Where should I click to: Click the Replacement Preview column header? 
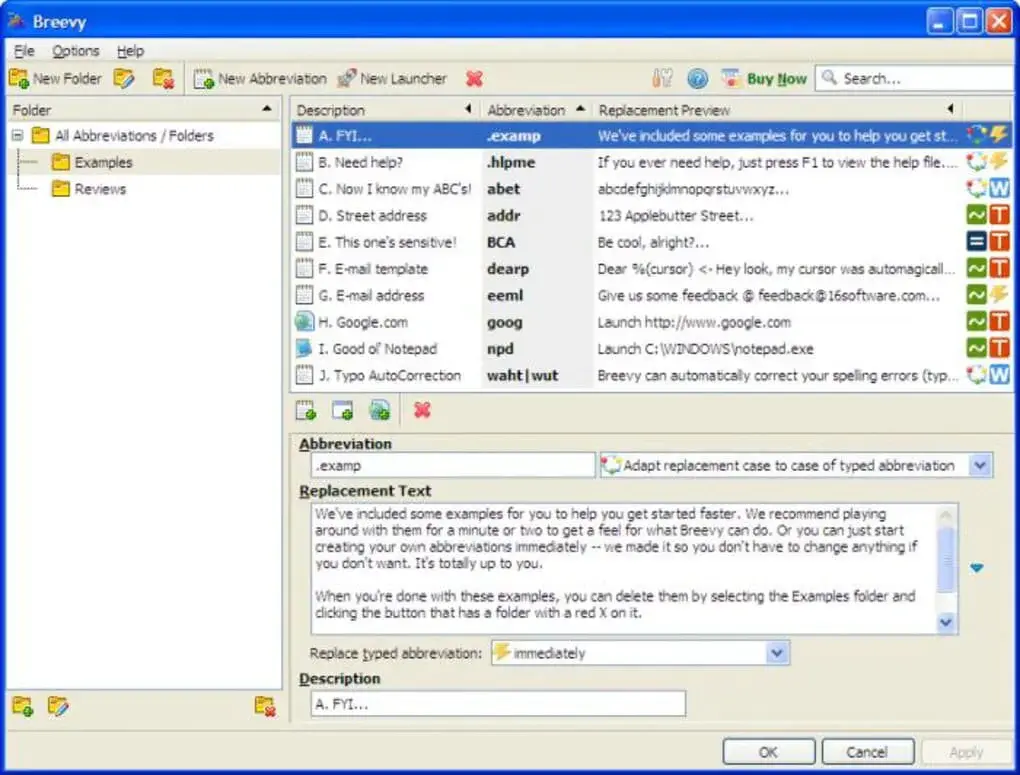pos(777,110)
